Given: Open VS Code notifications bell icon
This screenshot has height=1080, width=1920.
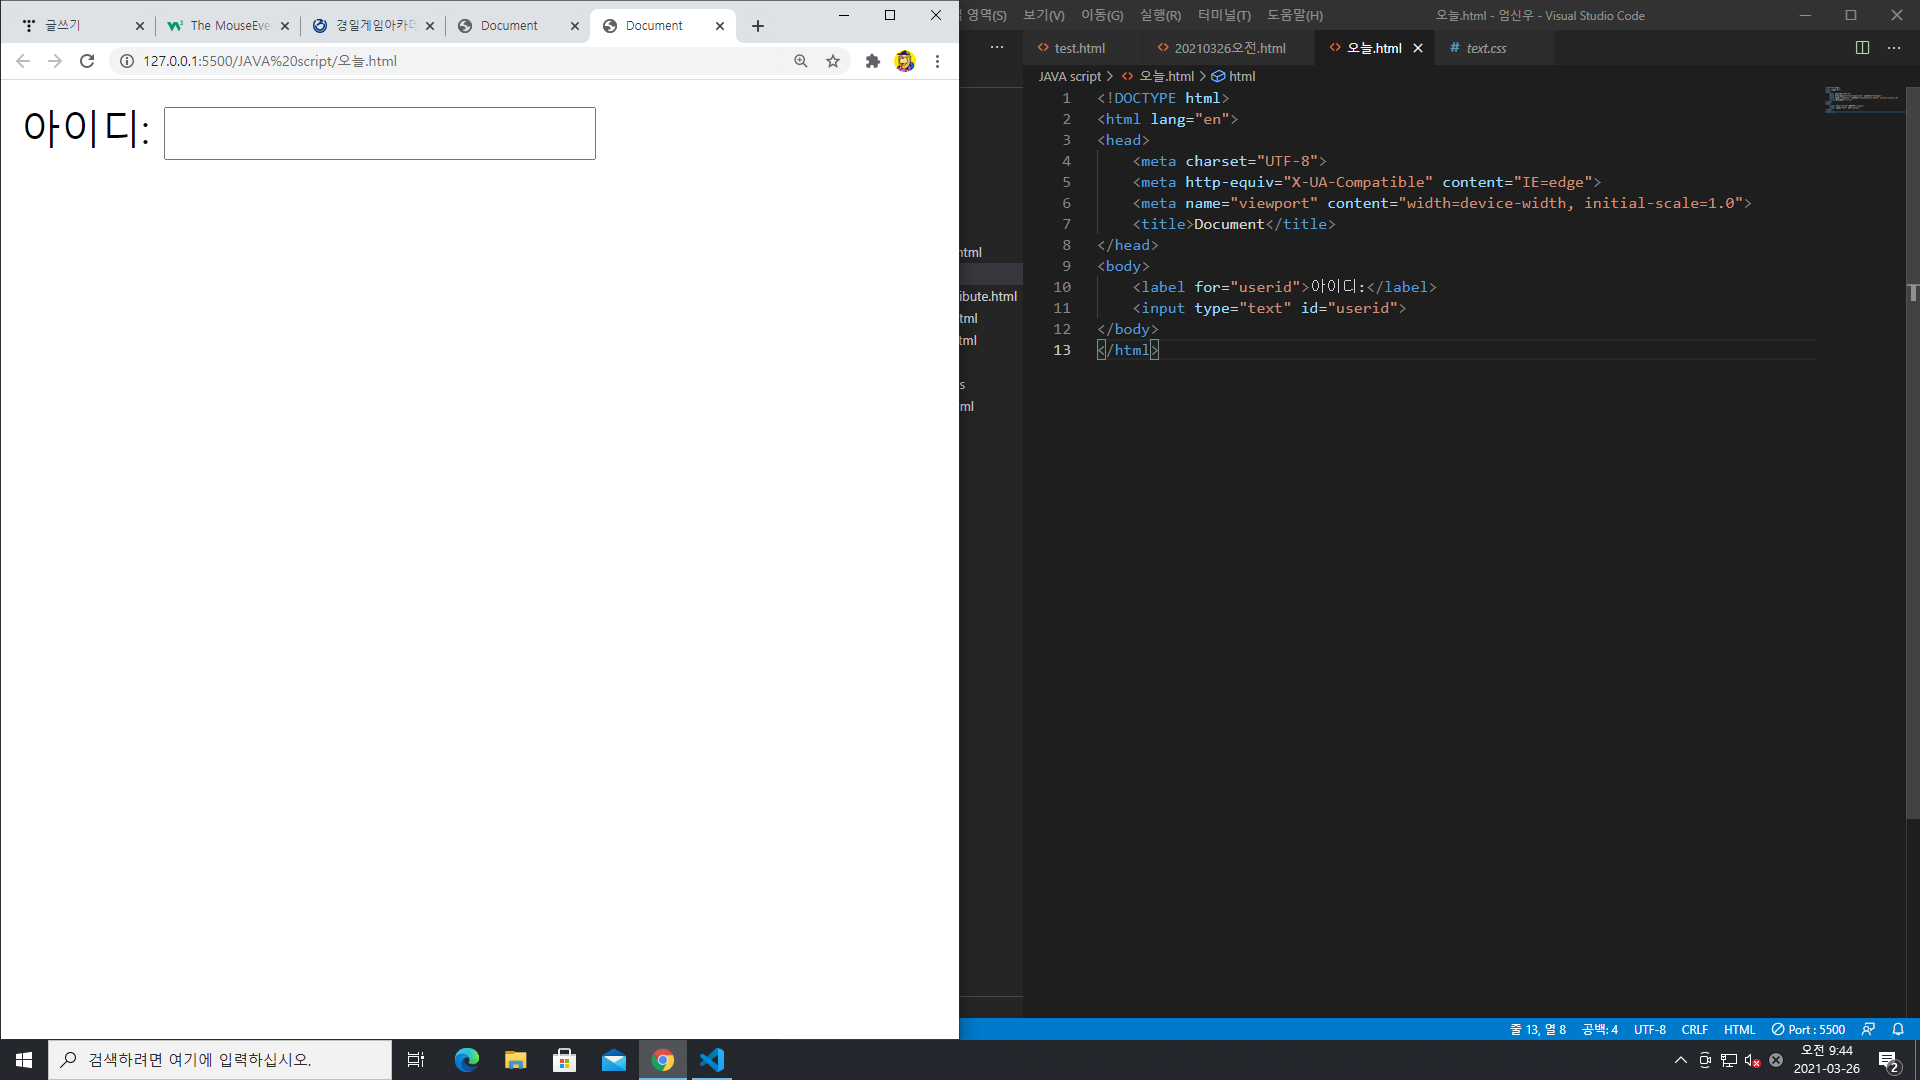Looking at the screenshot, I should pyautogui.click(x=1898, y=1029).
